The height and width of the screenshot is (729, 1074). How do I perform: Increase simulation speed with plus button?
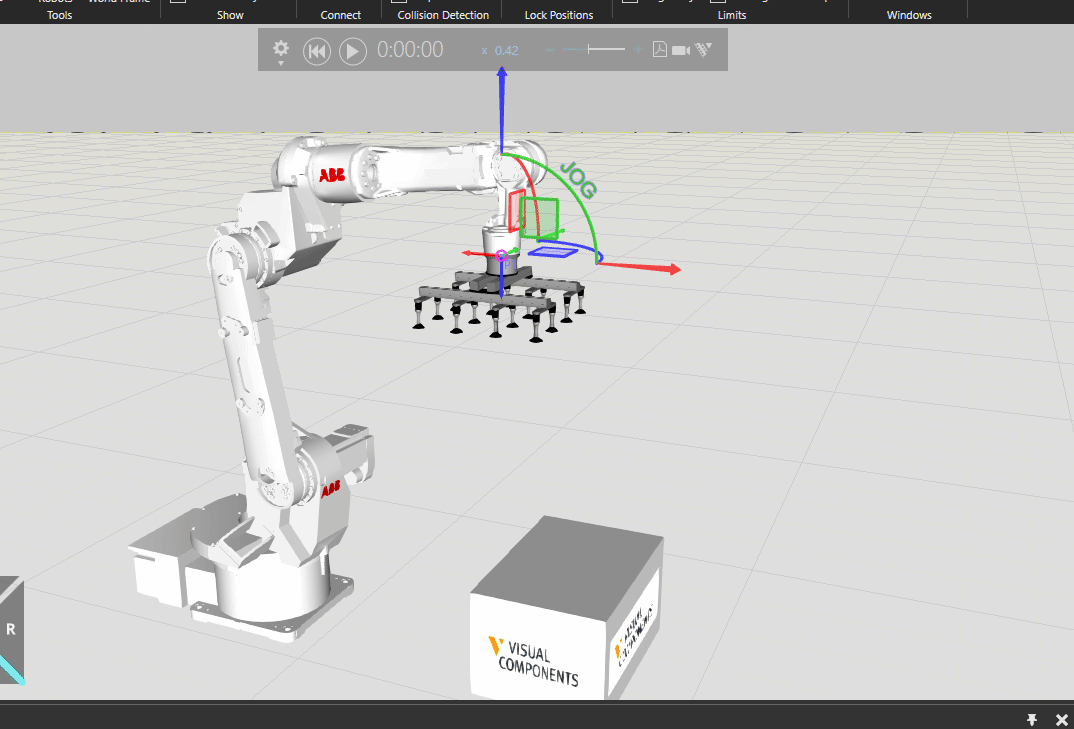638,49
